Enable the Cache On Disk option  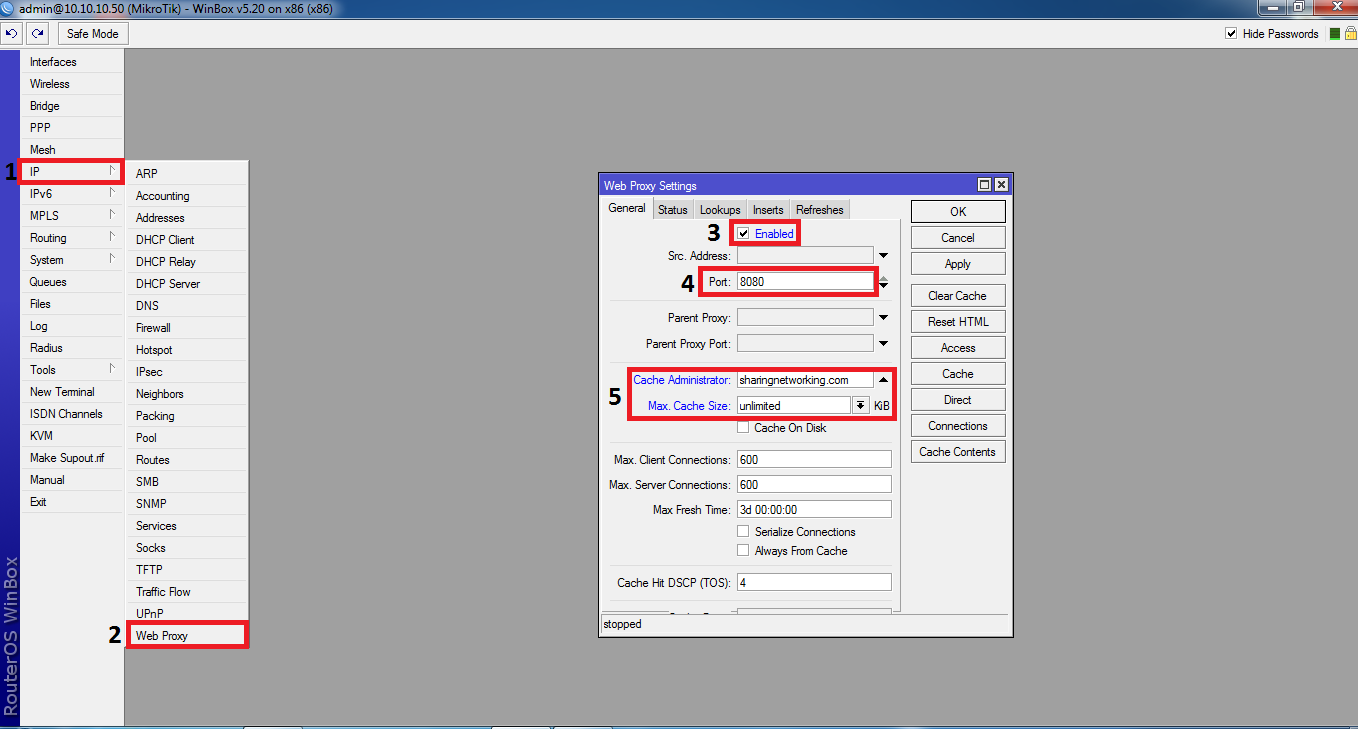pos(742,427)
